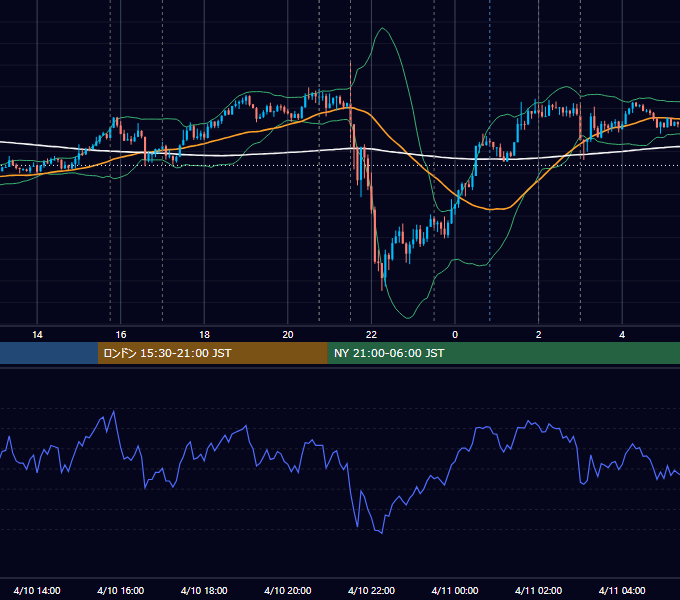680x600 pixels.
Task: Click the upper axis hour label 4
Action: [622, 335]
